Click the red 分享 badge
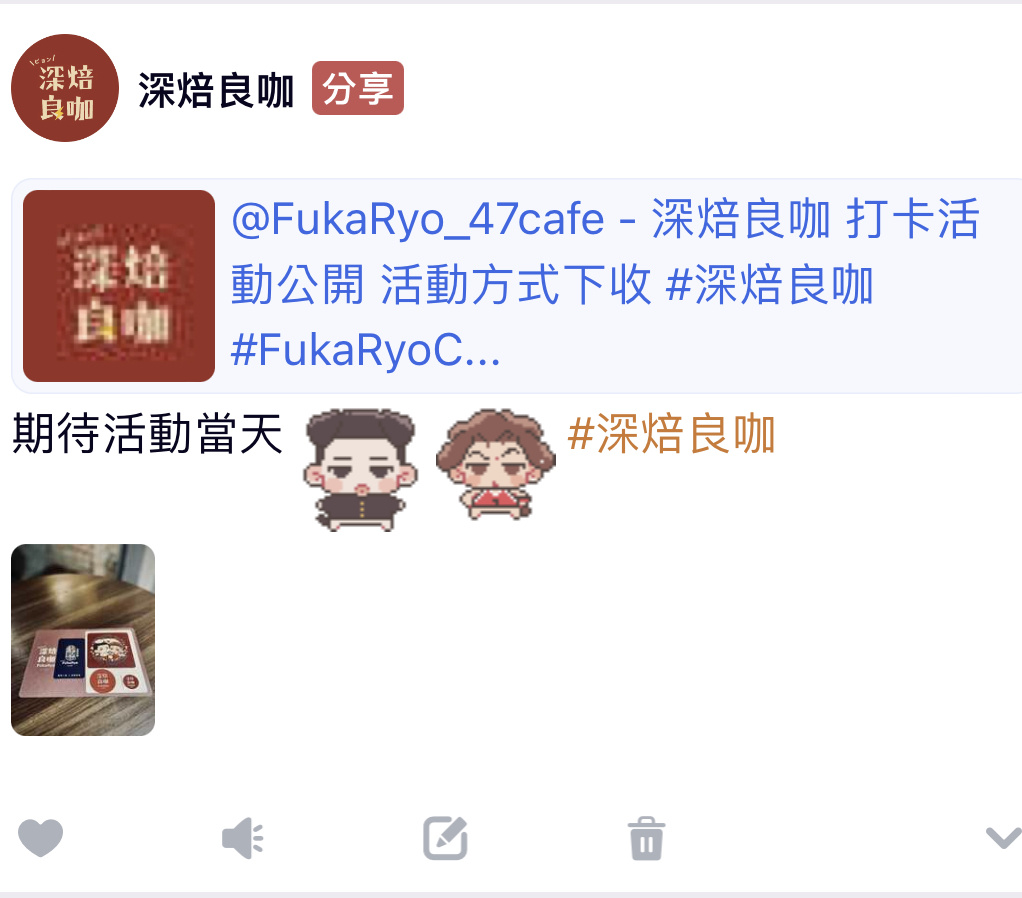This screenshot has height=898, width=1022. pos(358,88)
